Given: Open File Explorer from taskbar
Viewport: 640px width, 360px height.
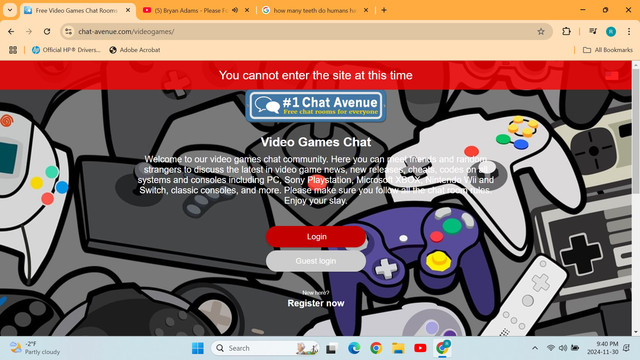Looking at the screenshot, I should point(398,348).
